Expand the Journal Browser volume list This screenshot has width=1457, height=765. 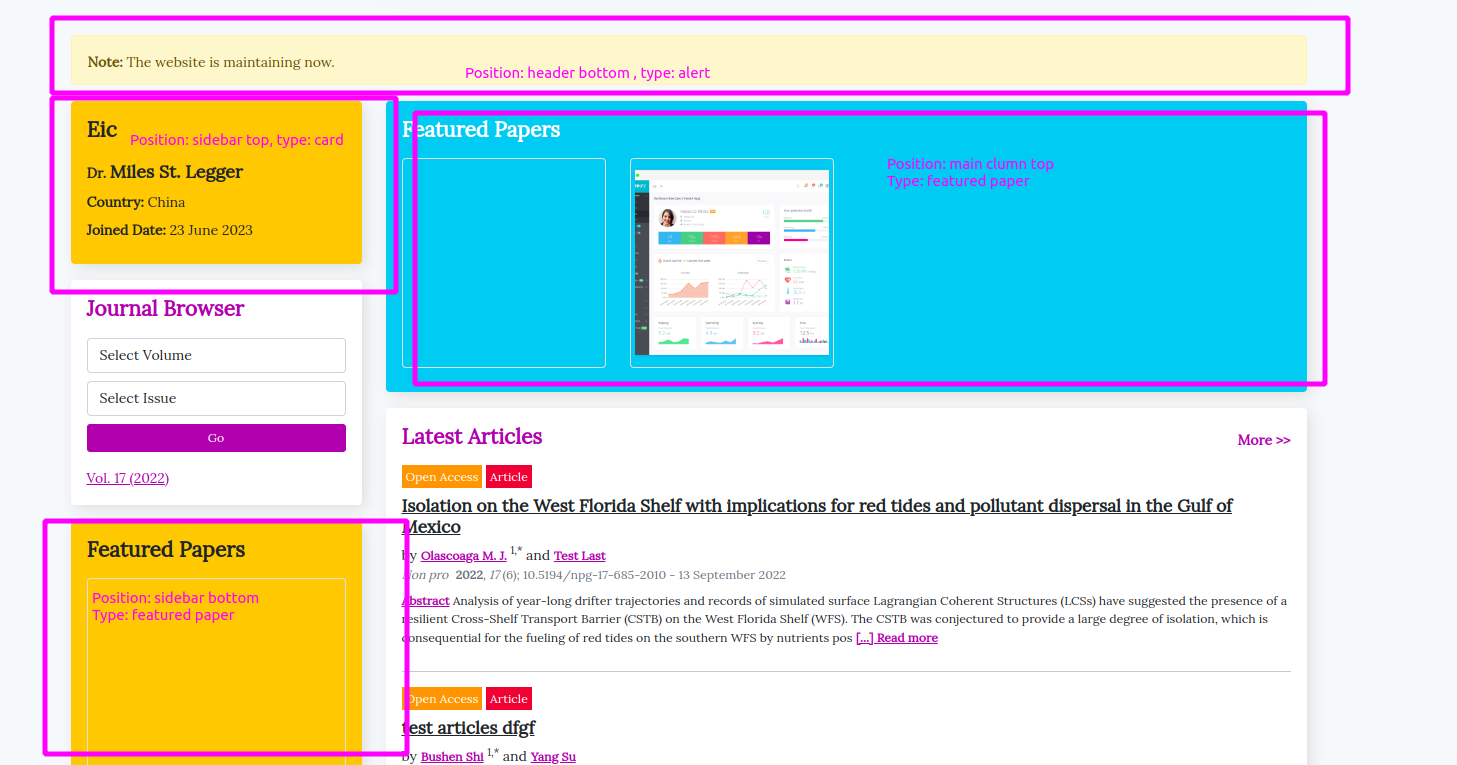[215, 355]
